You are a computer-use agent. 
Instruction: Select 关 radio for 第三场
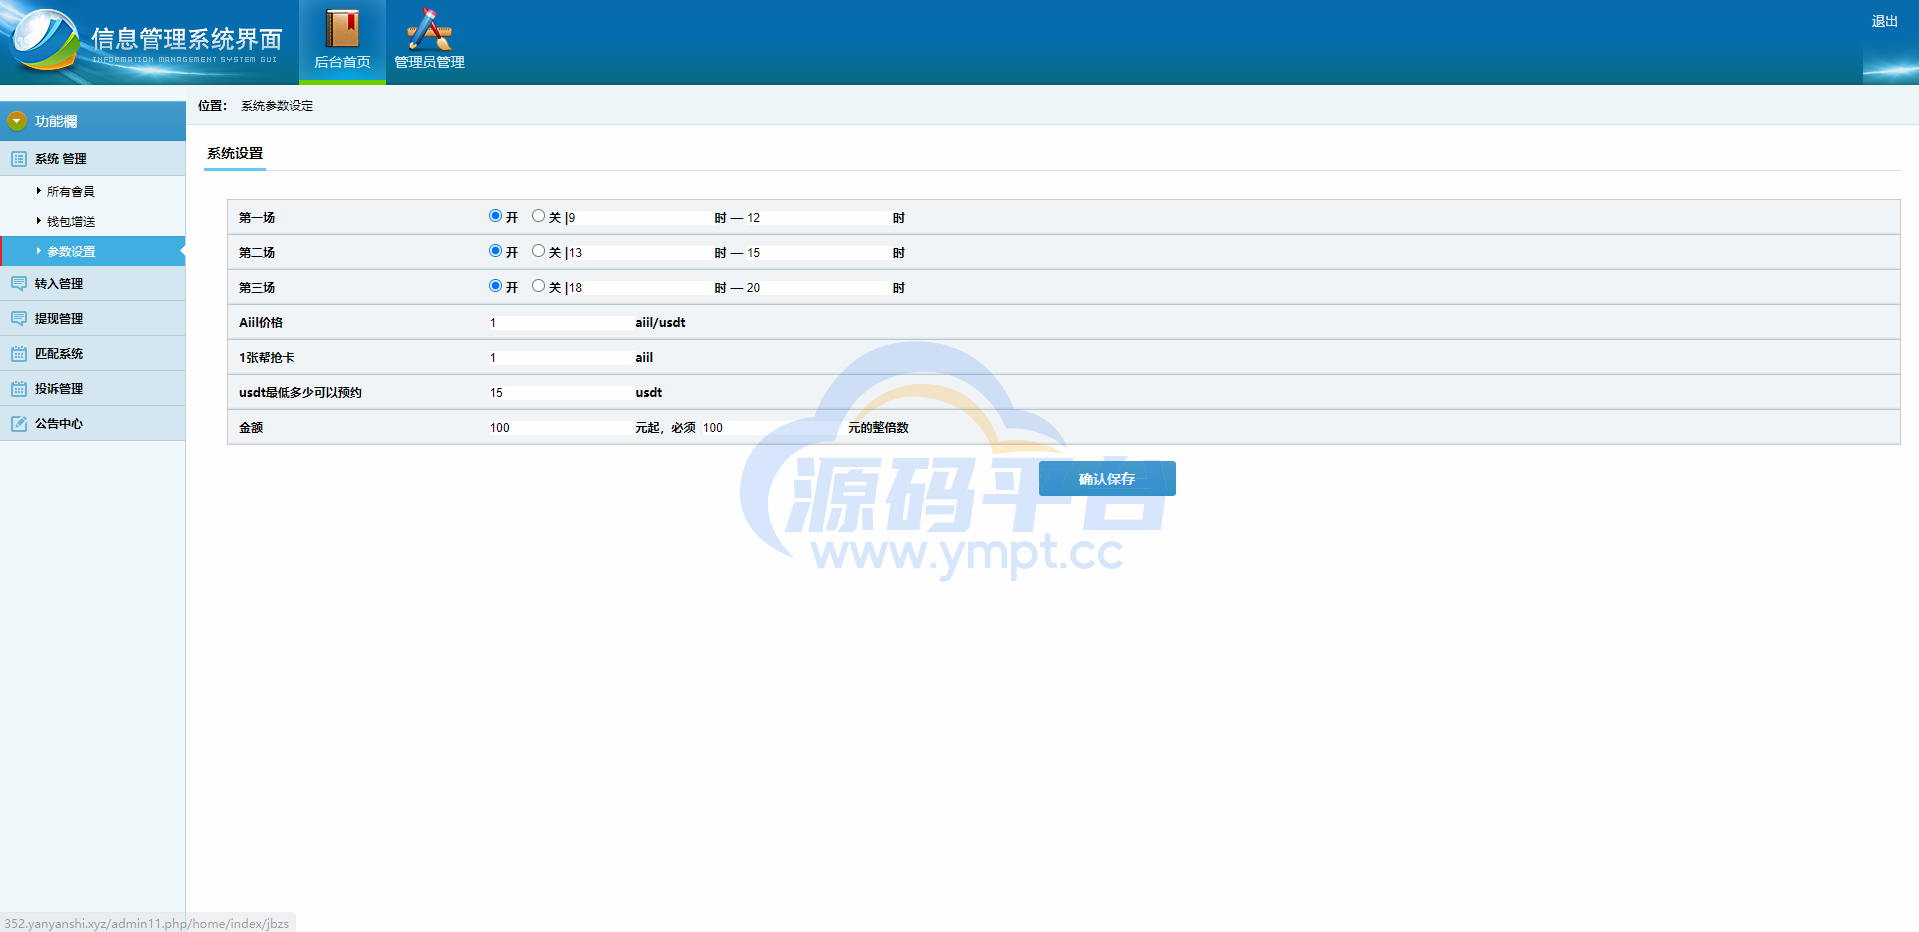tap(538, 286)
